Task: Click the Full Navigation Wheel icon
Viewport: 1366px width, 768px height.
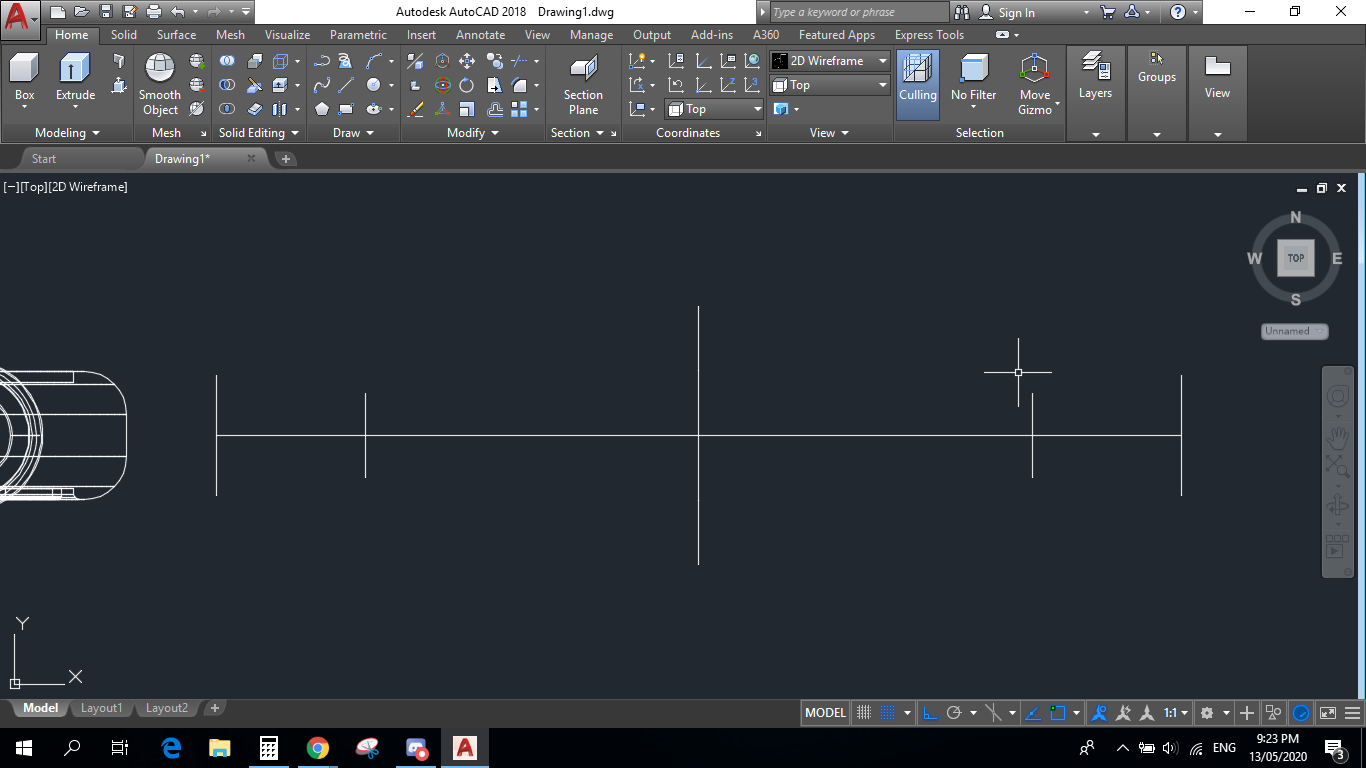Action: pos(1338,397)
